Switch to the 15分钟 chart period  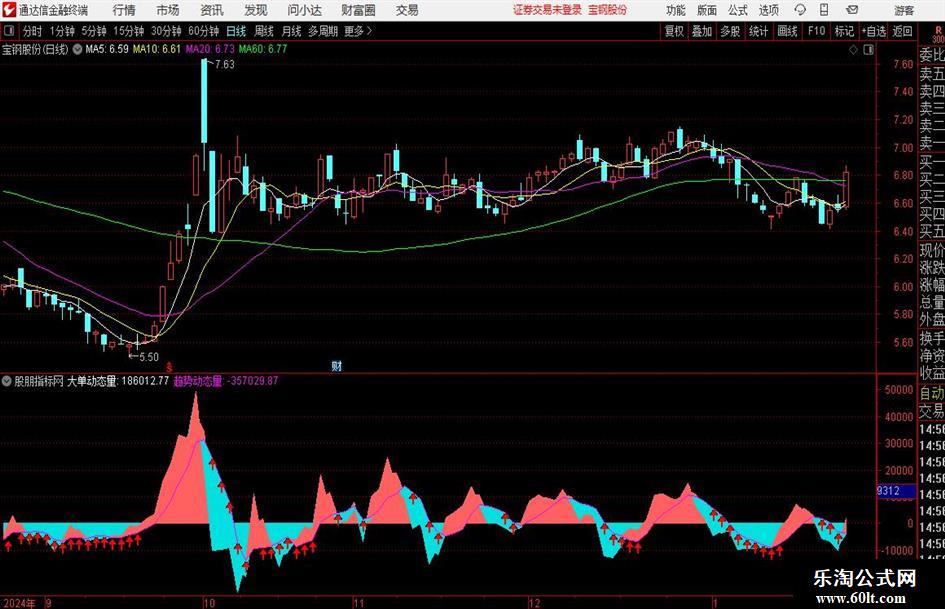click(128, 31)
